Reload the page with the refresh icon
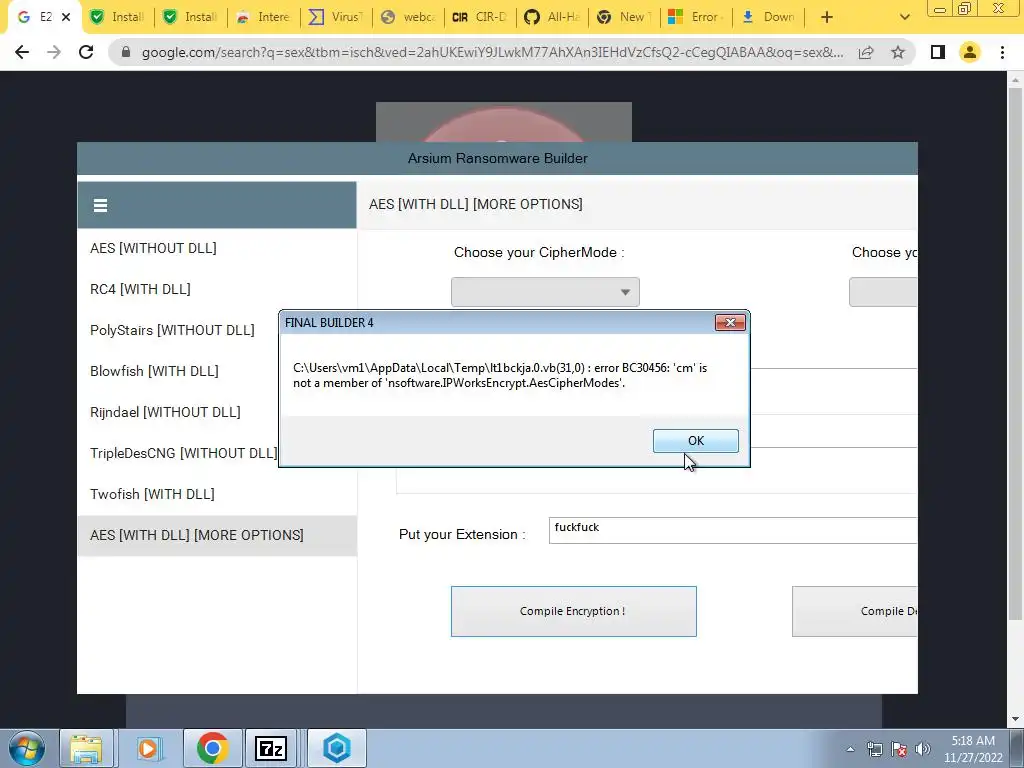The width and height of the screenshot is (1024, 768). 86,52
